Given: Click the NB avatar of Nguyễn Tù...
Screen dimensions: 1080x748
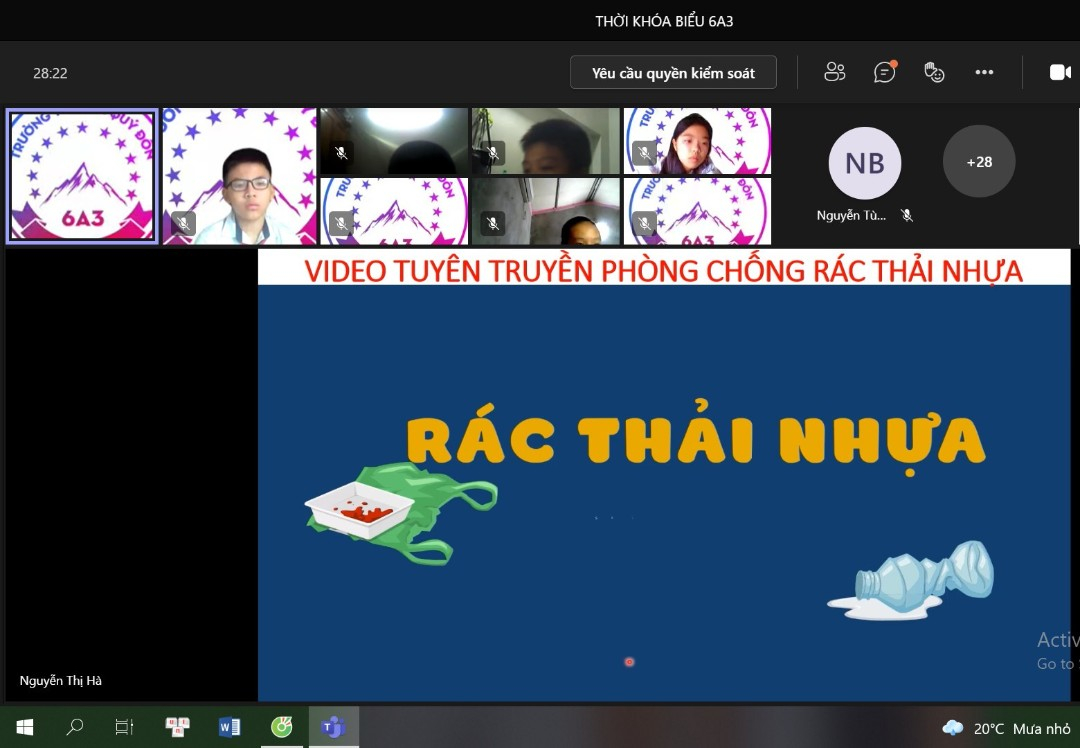Looking at the screenshot, I should click(x=864, y=163).
